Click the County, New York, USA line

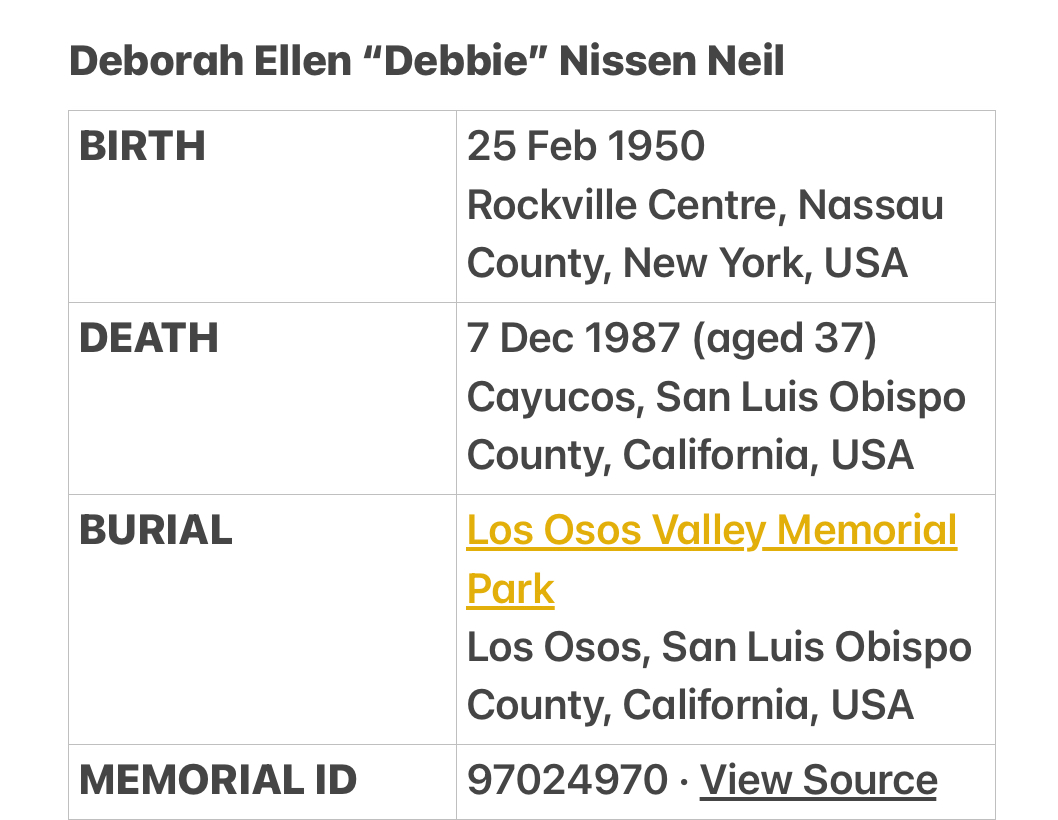[x=687, y=263]
